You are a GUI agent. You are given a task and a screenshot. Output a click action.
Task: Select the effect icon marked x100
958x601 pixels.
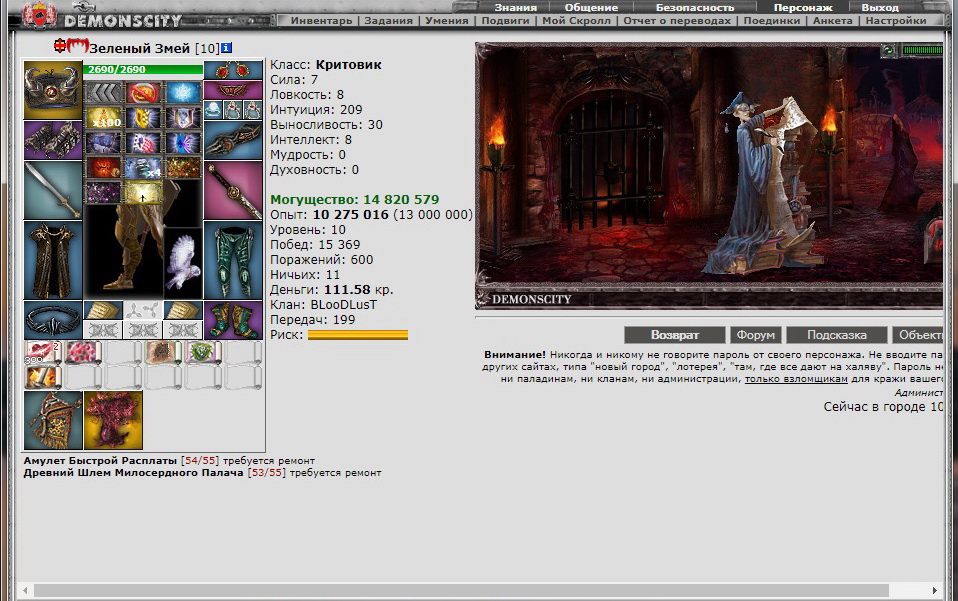tap(103, 117)
